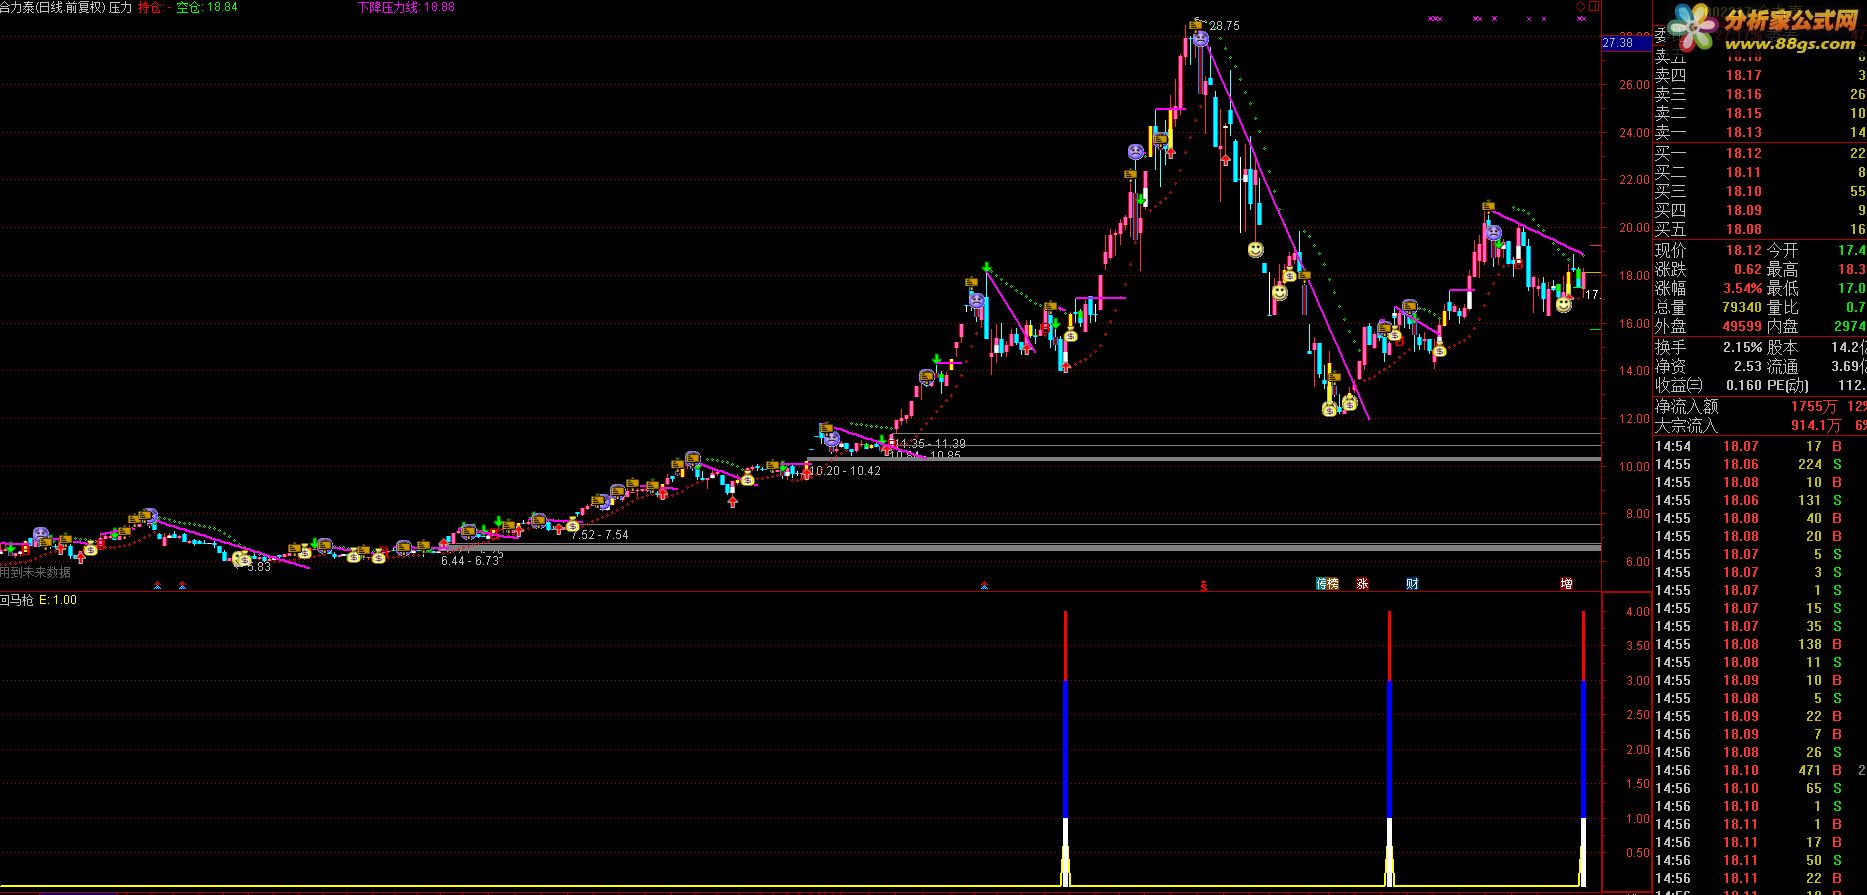Click the 10.20 - 10.42 gap label

click(846, 471)
